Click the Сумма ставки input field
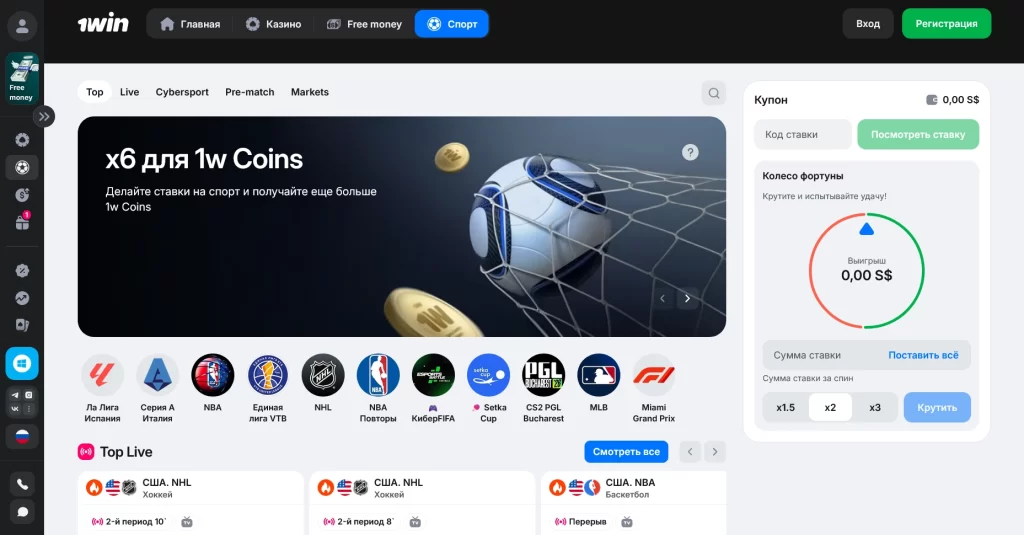The height and width of the screenshot is (535, 1024). click(x=824, y=355)
